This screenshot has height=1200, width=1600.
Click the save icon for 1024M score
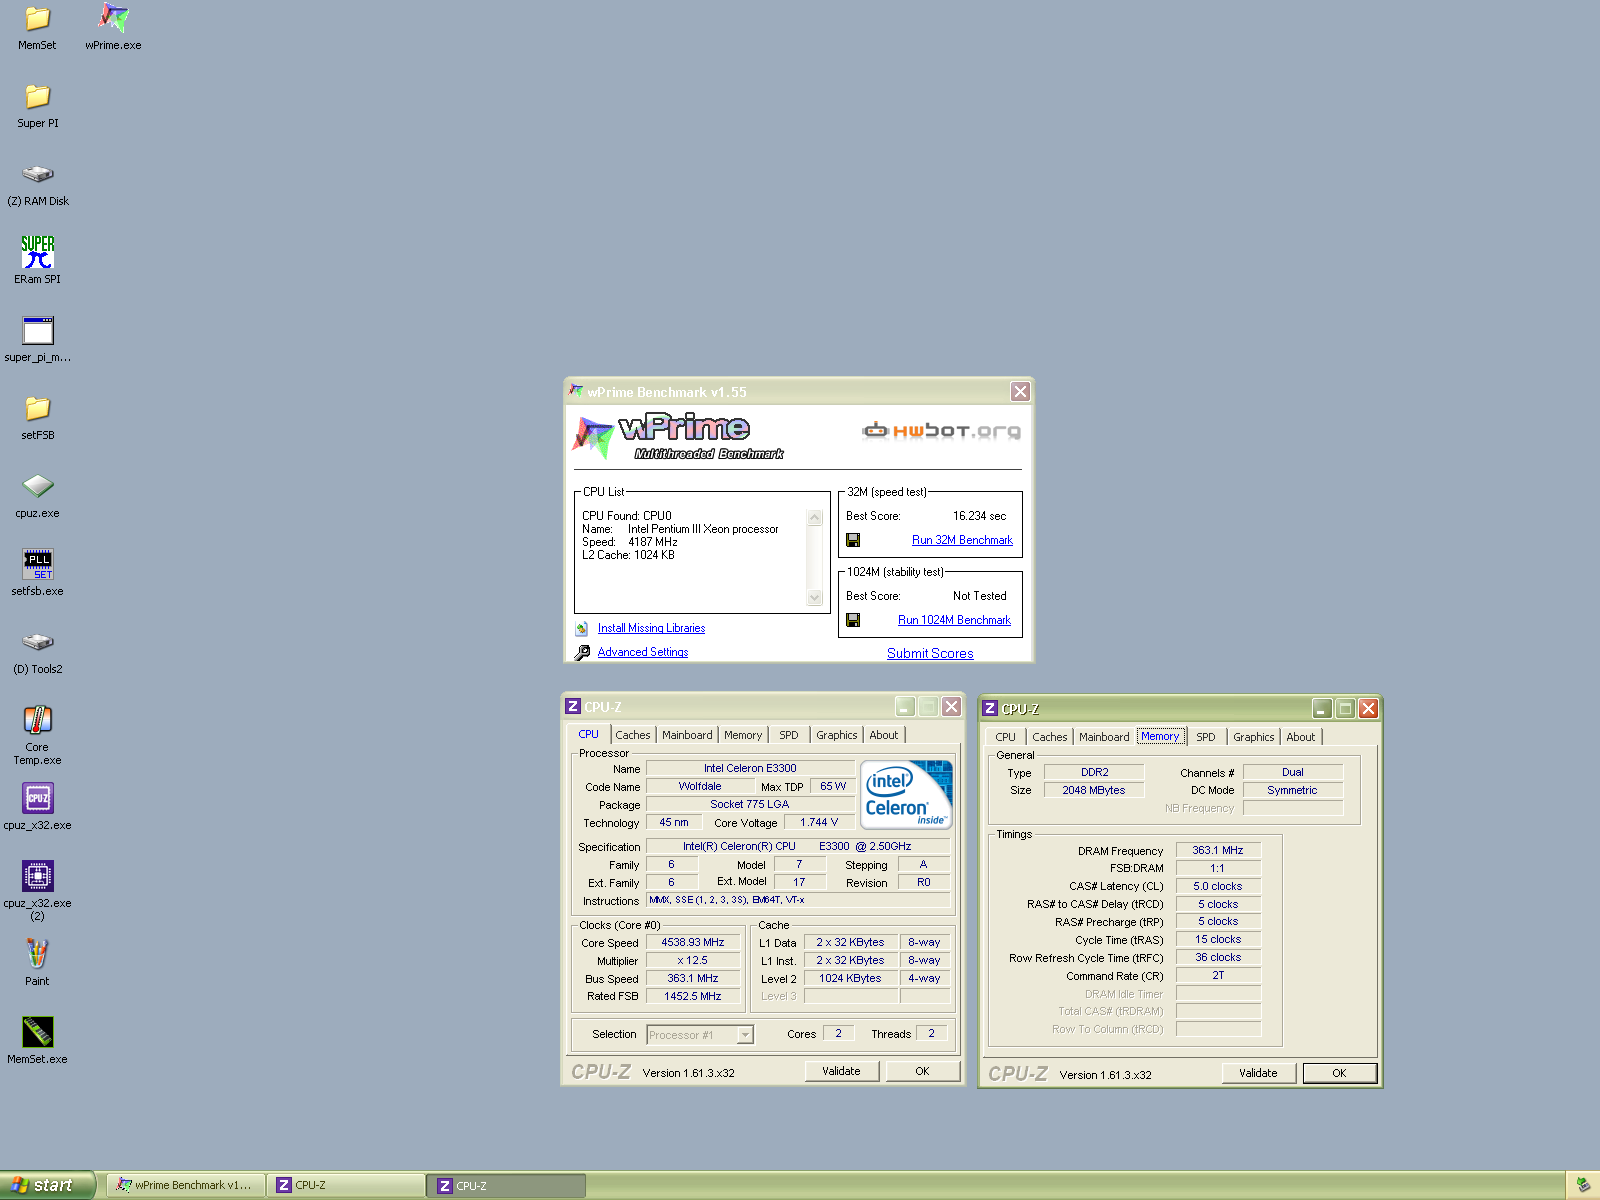click(x=853, y=620)
